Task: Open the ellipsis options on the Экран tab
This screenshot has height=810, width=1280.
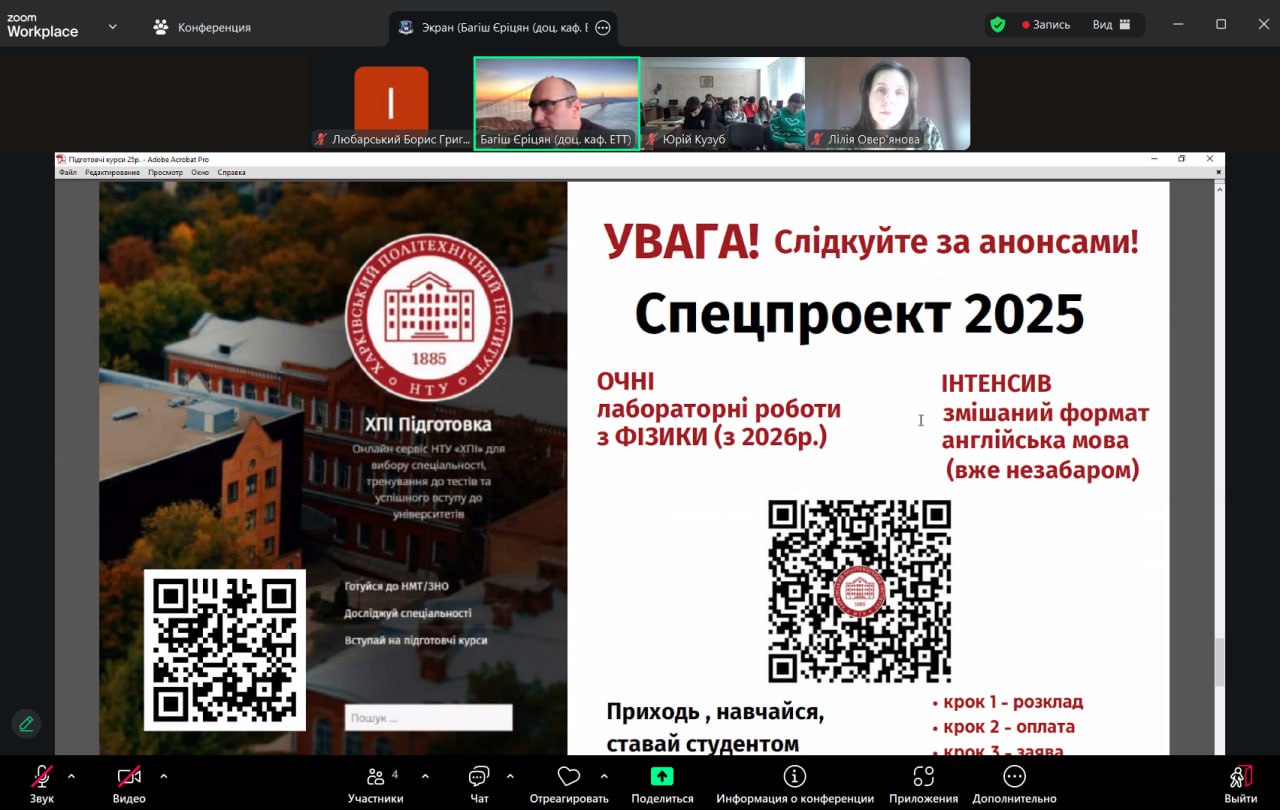Action: click(x=602, y=28)
